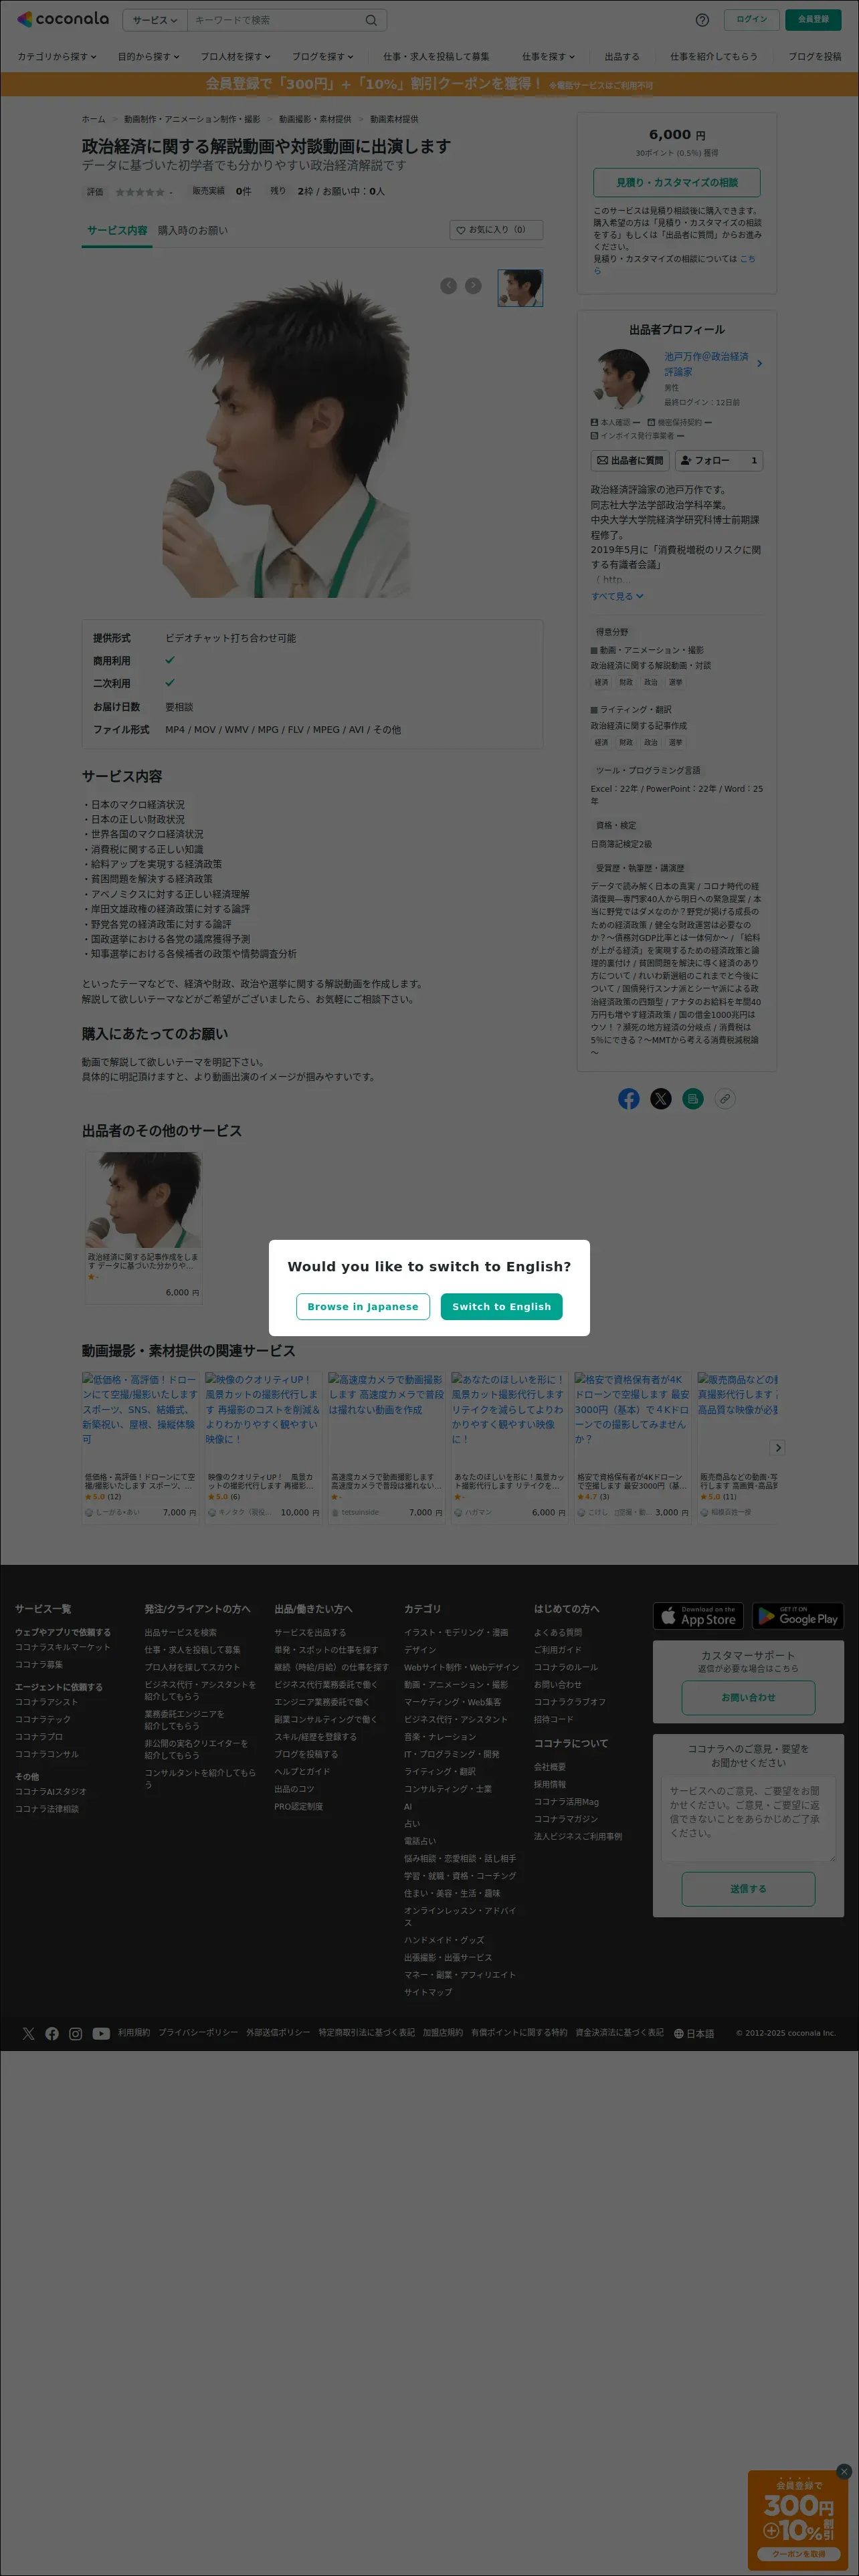Open the help question mark icon
859x2576 pixels.
pos(702,20)
